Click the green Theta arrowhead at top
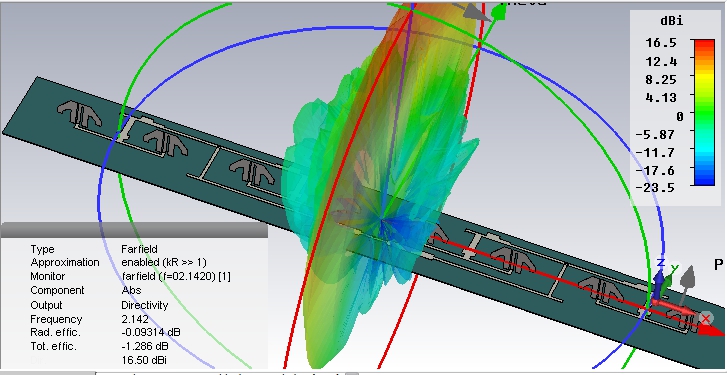Screen dimensions: 727x375 498,13
